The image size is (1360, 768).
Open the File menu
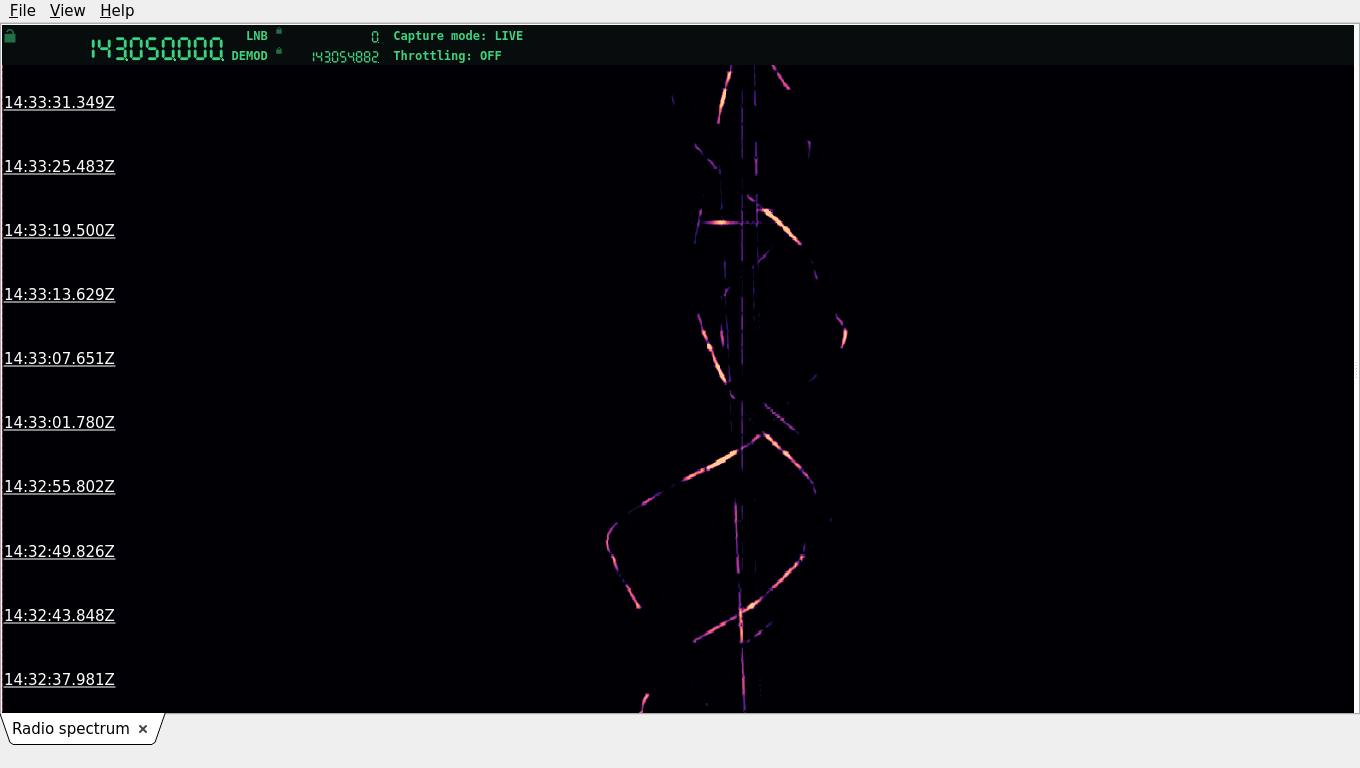coord(22,11)
